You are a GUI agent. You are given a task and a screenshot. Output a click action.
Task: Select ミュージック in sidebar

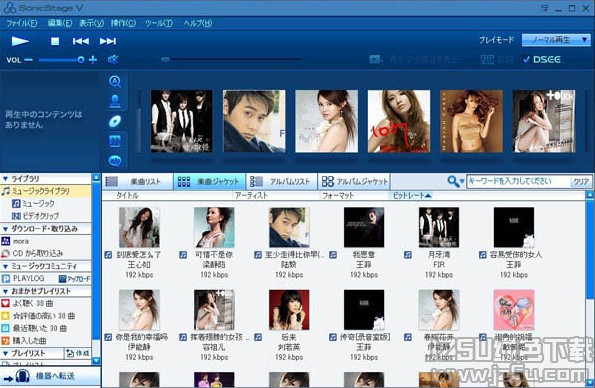(x=33, y=203)
